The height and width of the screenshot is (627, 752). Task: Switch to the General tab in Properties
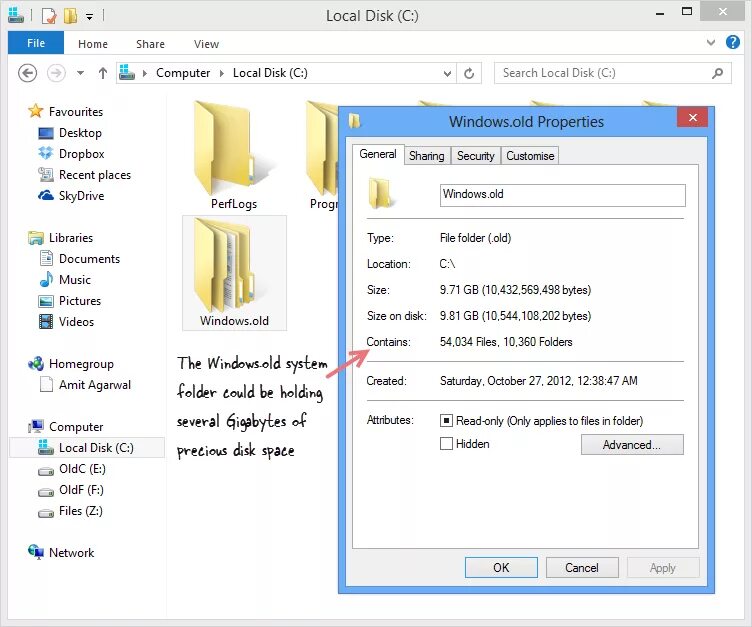[378, 154]
